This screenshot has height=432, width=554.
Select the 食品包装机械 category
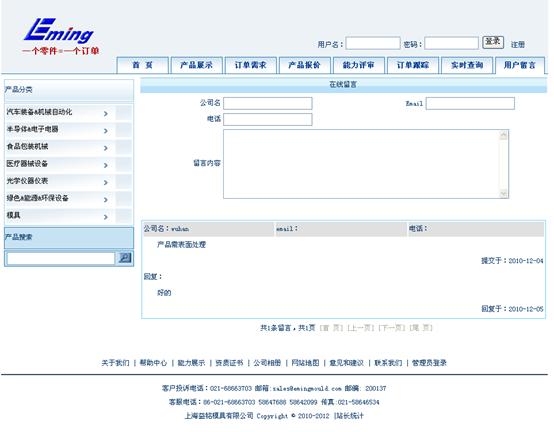click(x=27, y=146)
